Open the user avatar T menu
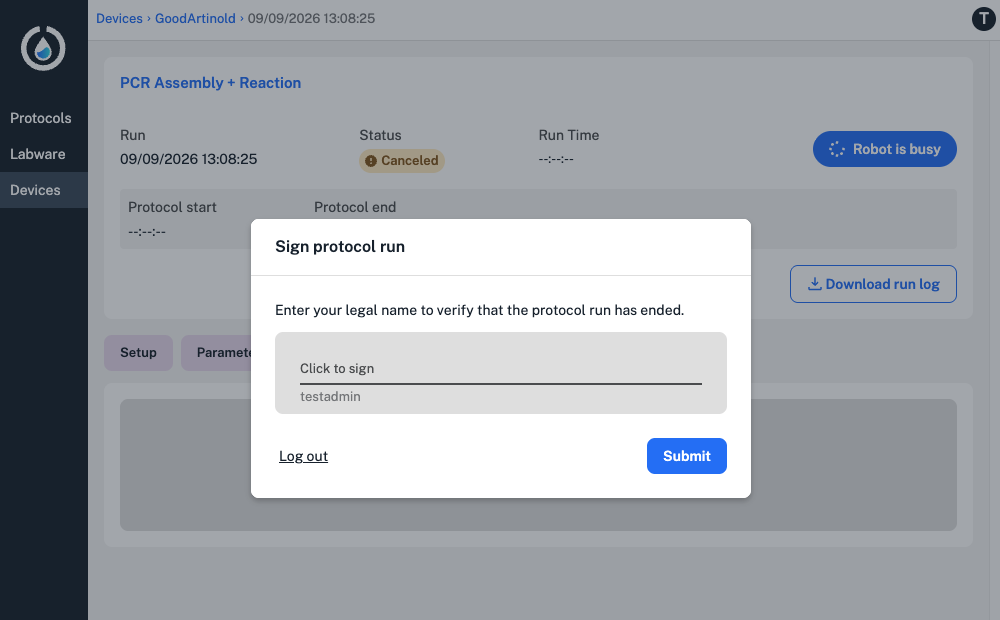 coord(983,18)
